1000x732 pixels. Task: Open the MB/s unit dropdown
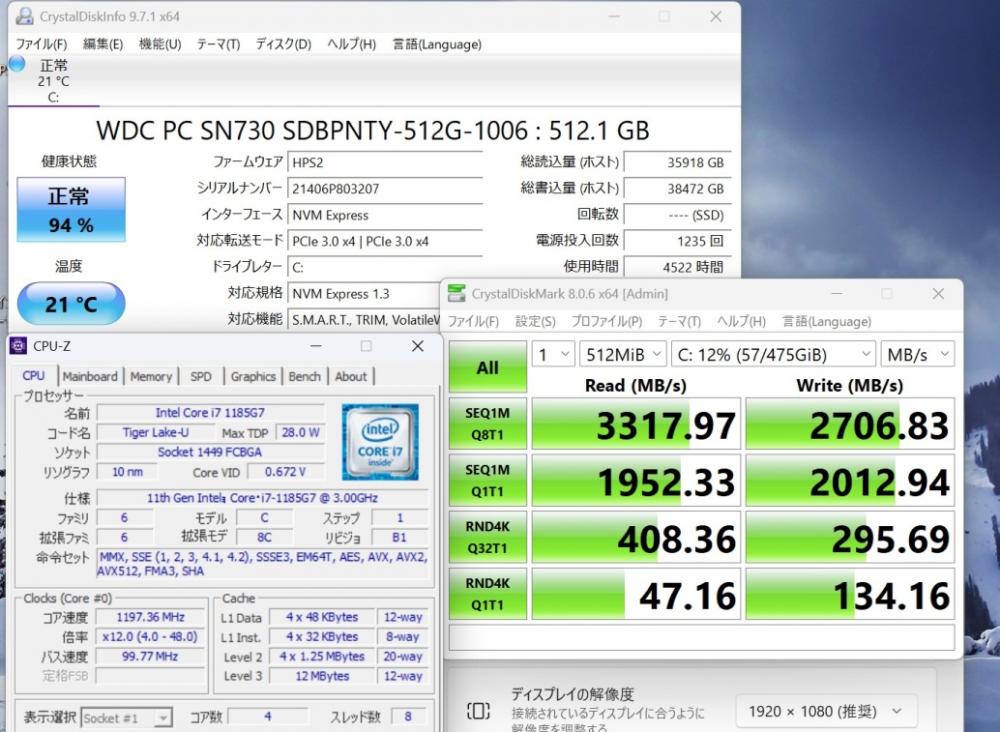pos(918,354)
